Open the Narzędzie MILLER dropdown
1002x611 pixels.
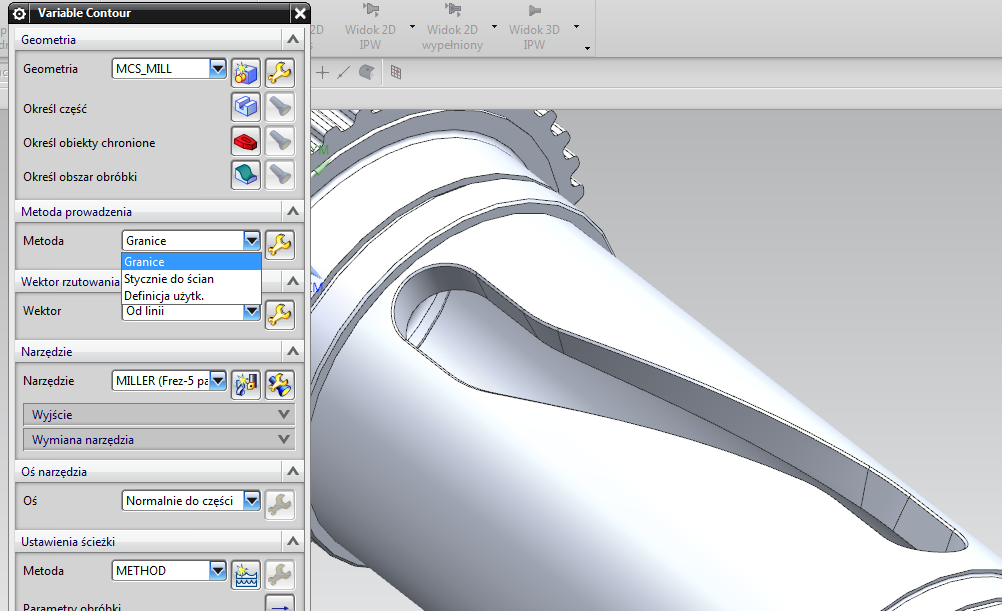coord(218,380)
